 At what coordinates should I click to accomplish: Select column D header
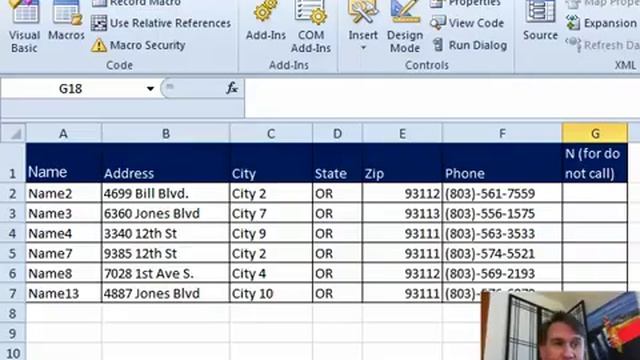point(337,133)
